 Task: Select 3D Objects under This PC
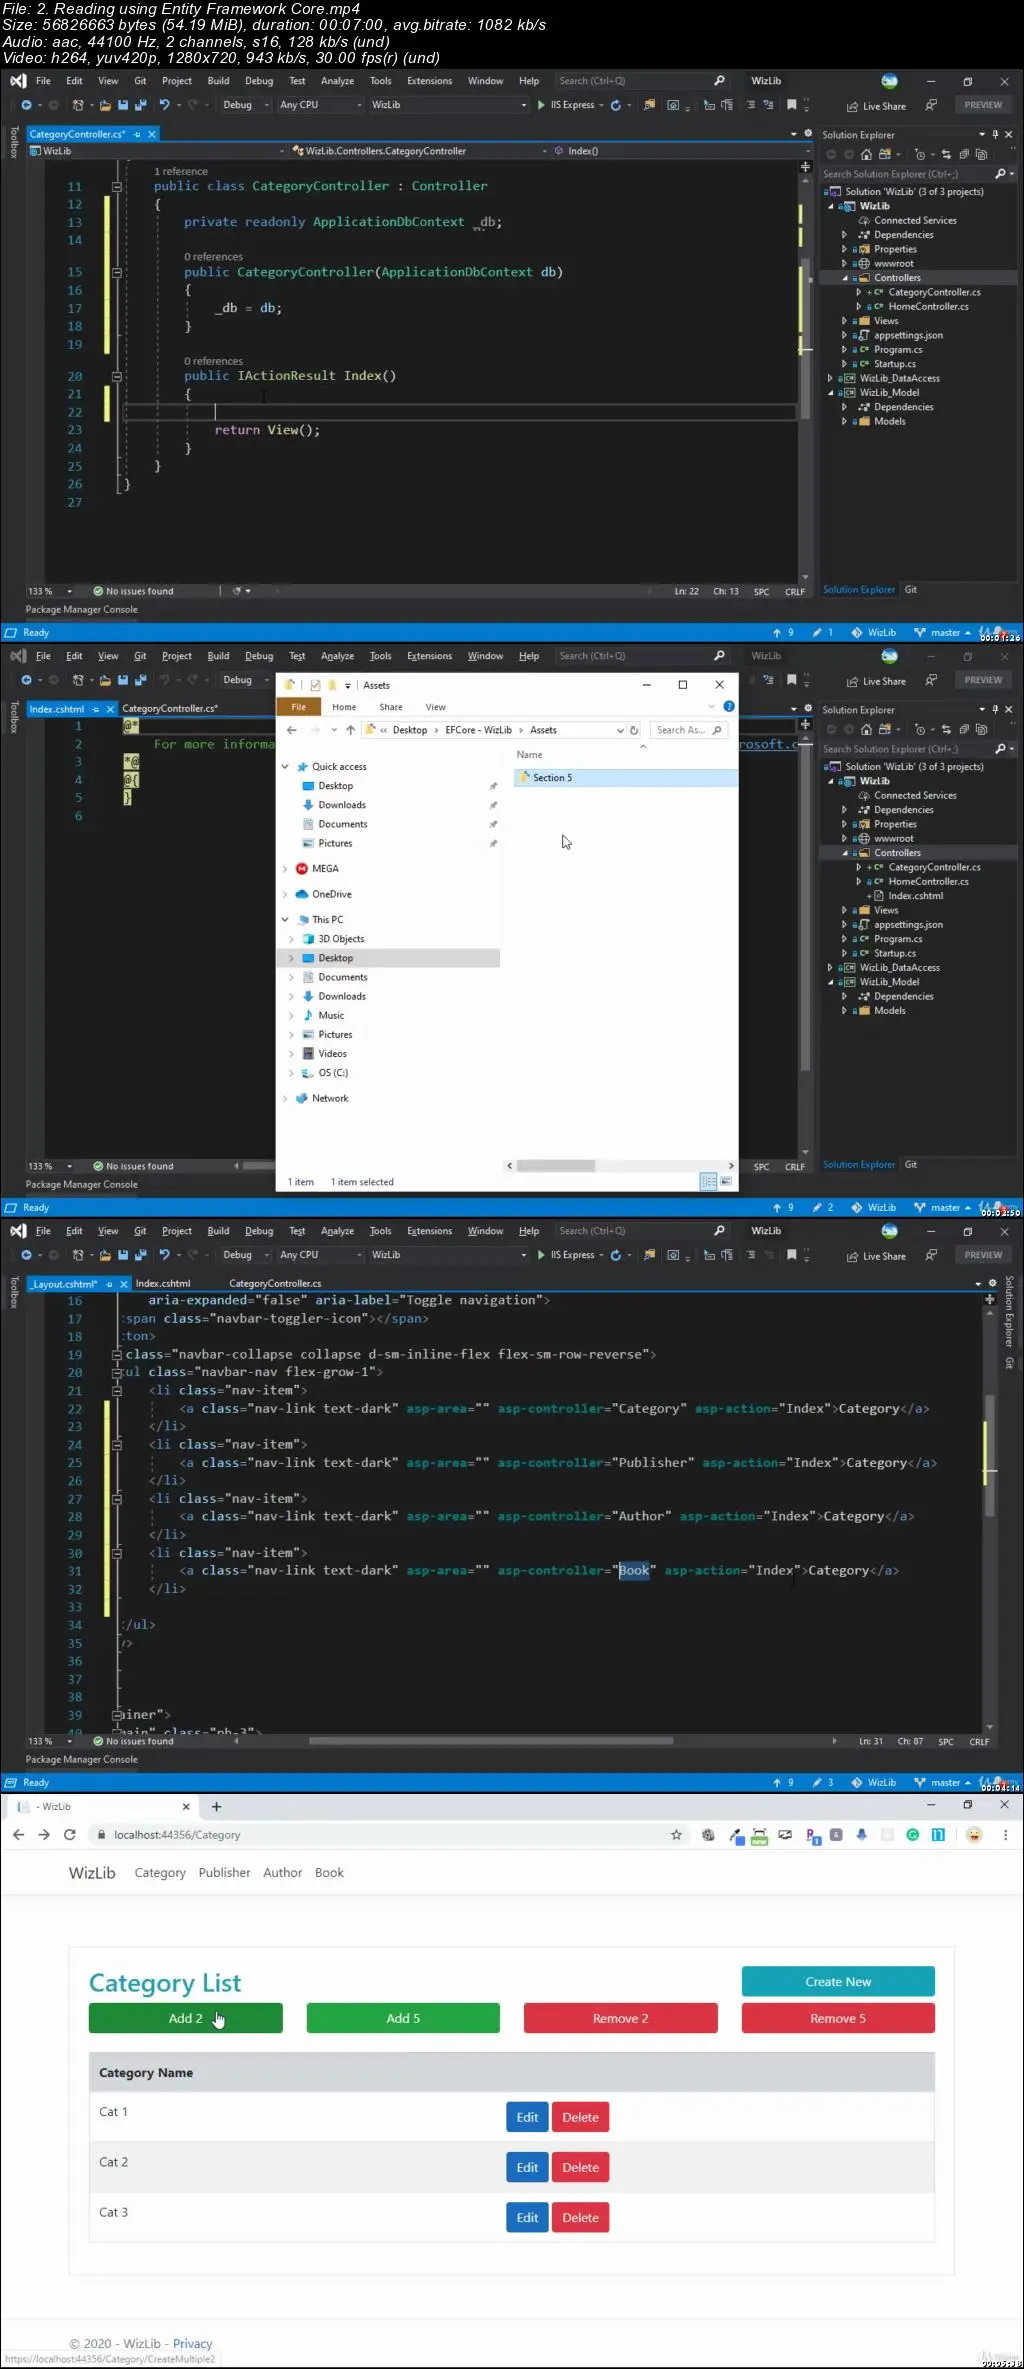coord(340,939)
